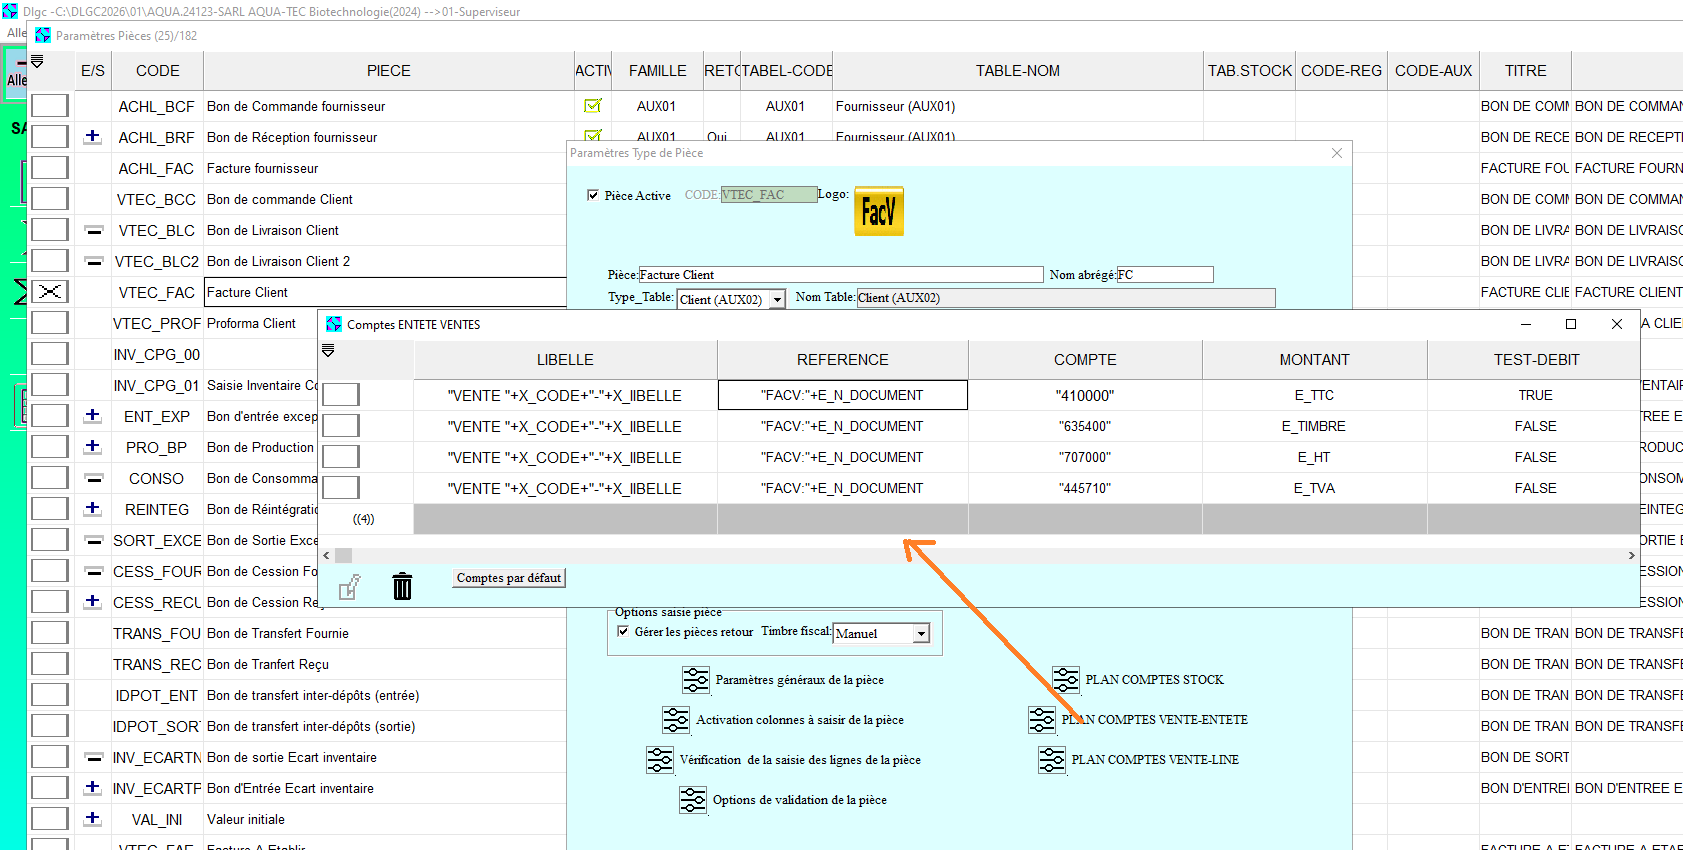Screen dimensions: 1683x850
Task: Click Options de validation de la pièce icon
Action: click(693, 800)
